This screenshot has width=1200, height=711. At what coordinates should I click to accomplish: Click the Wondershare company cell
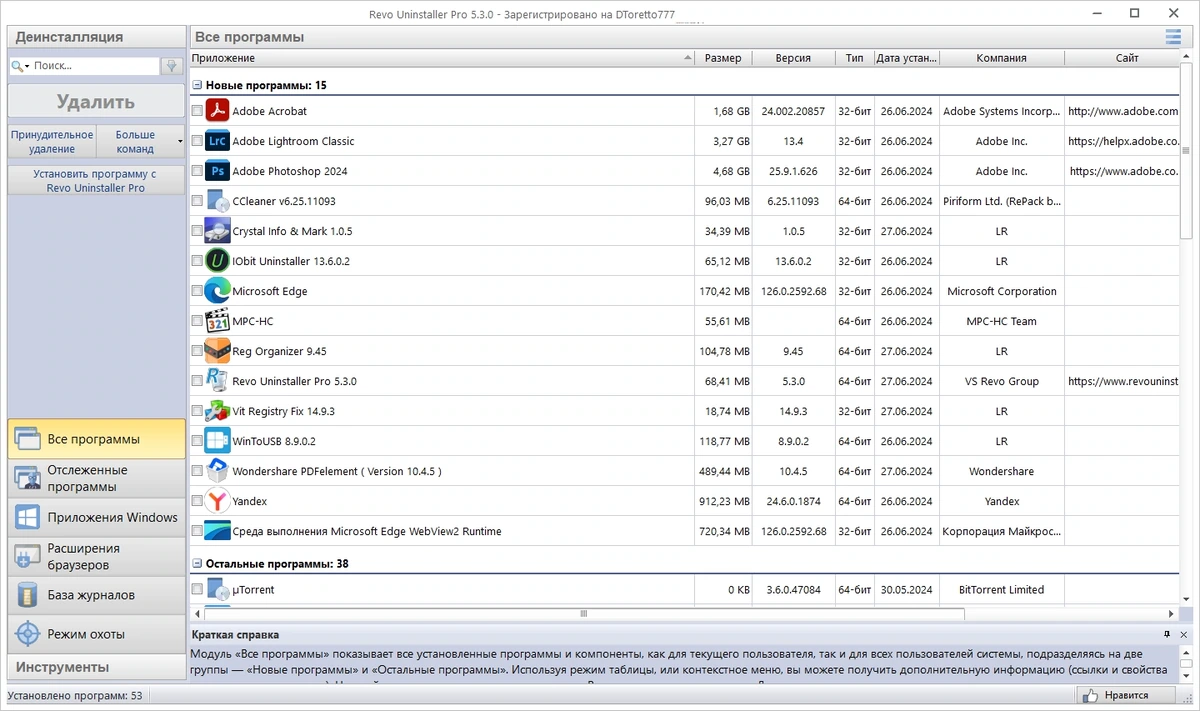tap(1001, 471)
